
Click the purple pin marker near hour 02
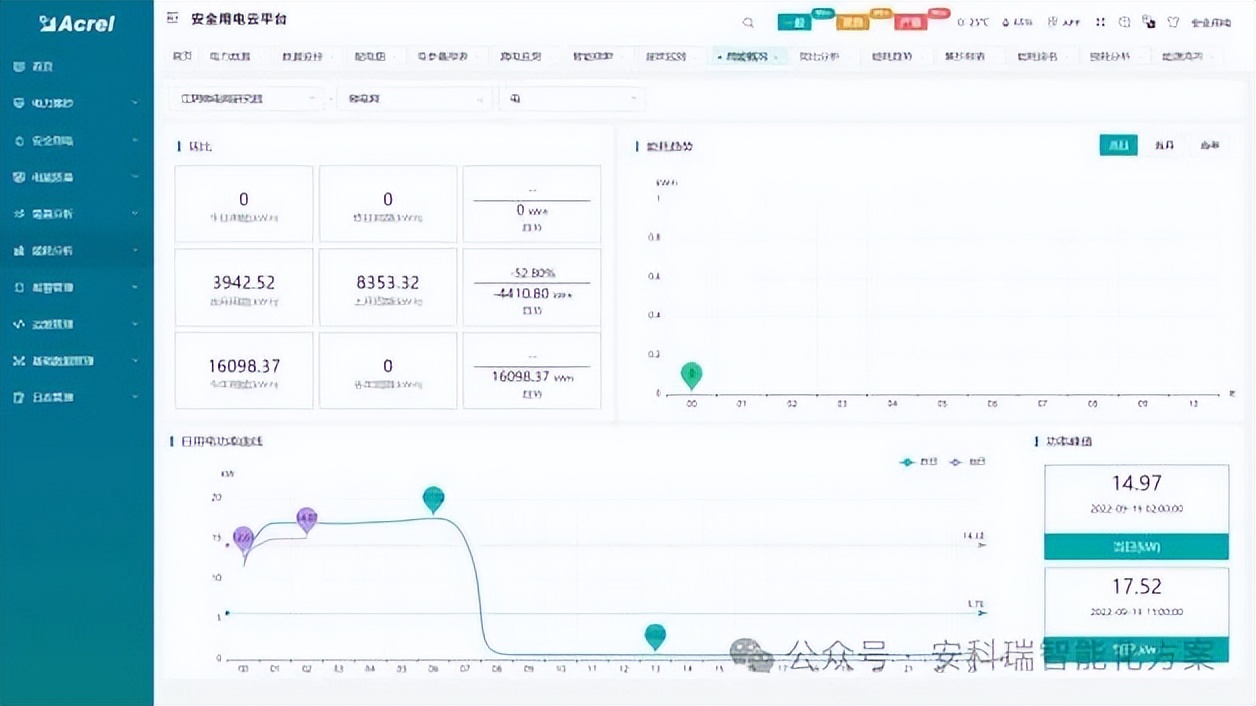(307, 520)
